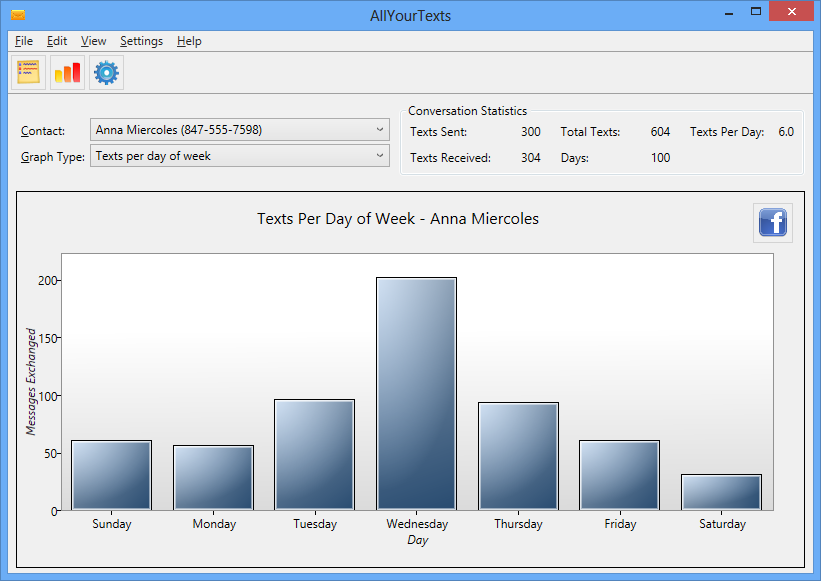Click the Tuesday bar in the chart
Screen dimensions: 821x581
point(315,455)
